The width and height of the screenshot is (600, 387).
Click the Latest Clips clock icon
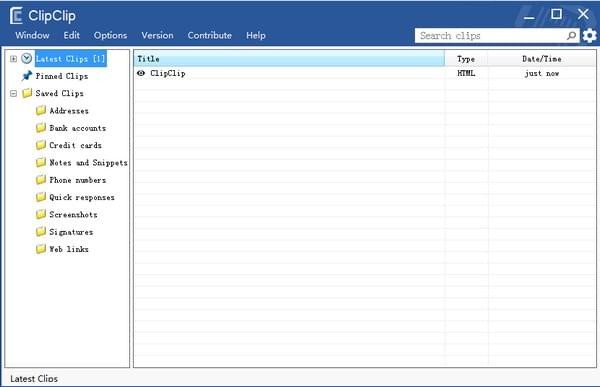(x=26, y=59)
